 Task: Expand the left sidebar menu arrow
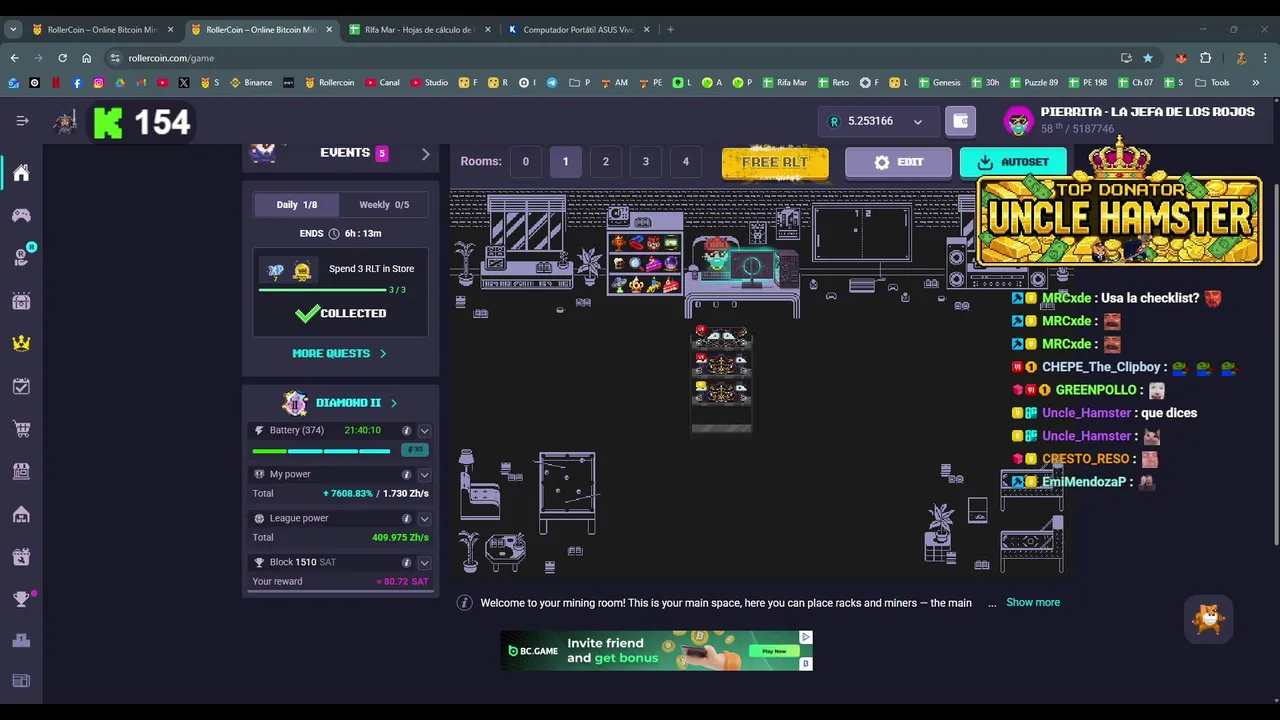(x=22, y=121)
